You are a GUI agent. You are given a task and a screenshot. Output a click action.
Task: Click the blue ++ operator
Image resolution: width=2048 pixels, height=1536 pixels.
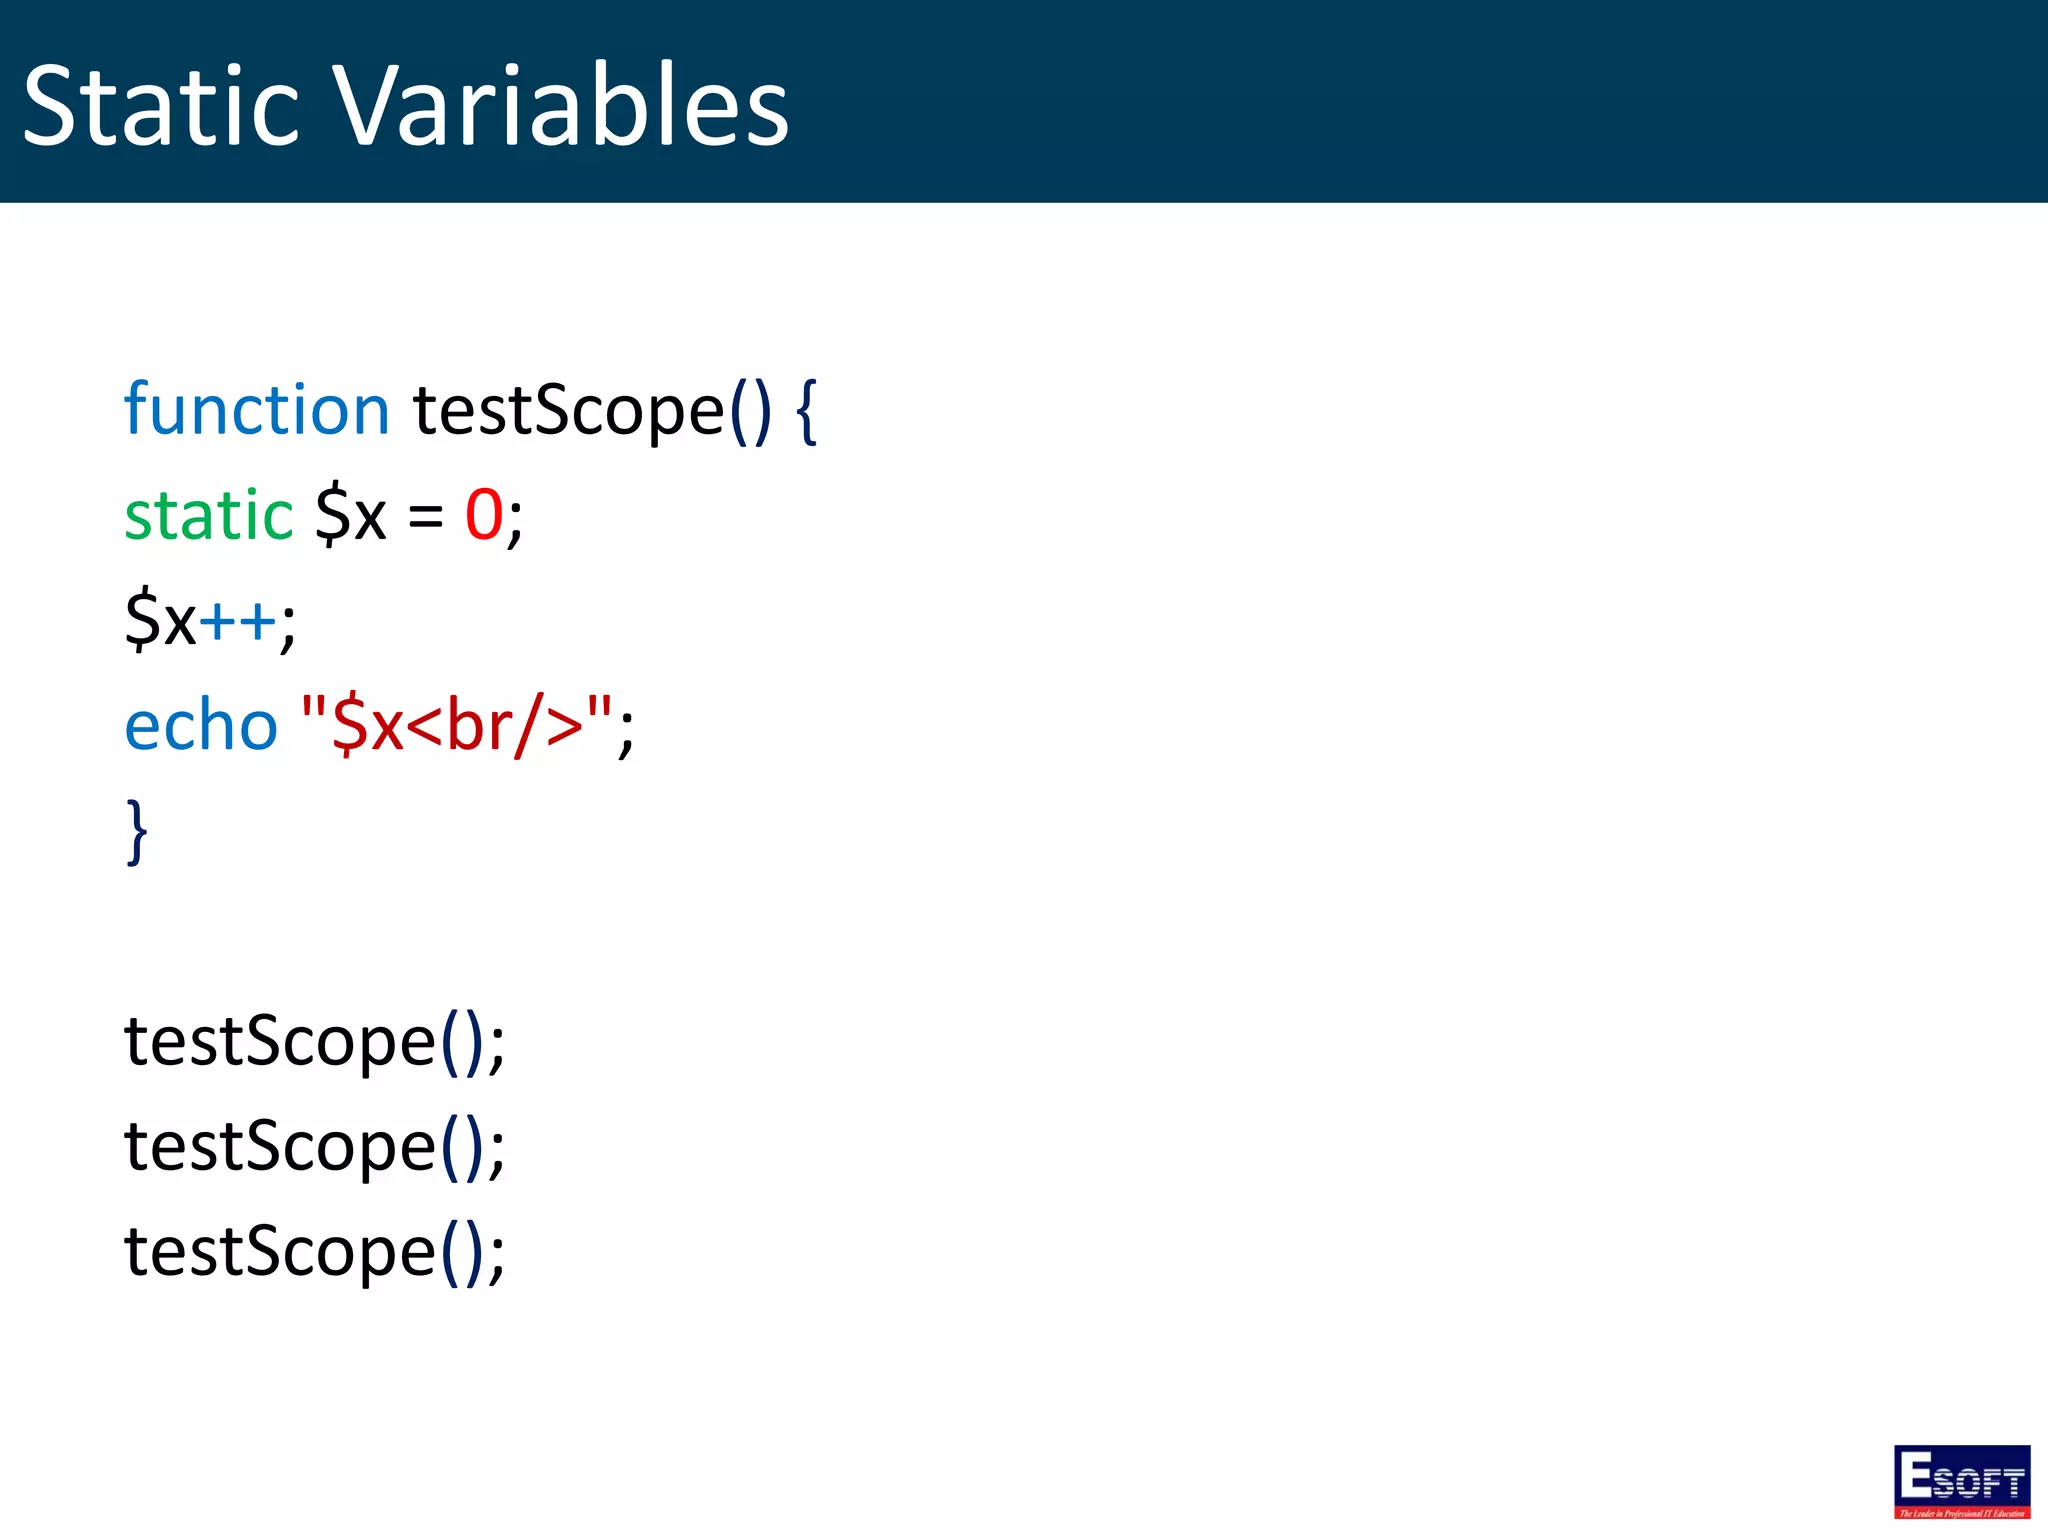click(x=238, y=621)
